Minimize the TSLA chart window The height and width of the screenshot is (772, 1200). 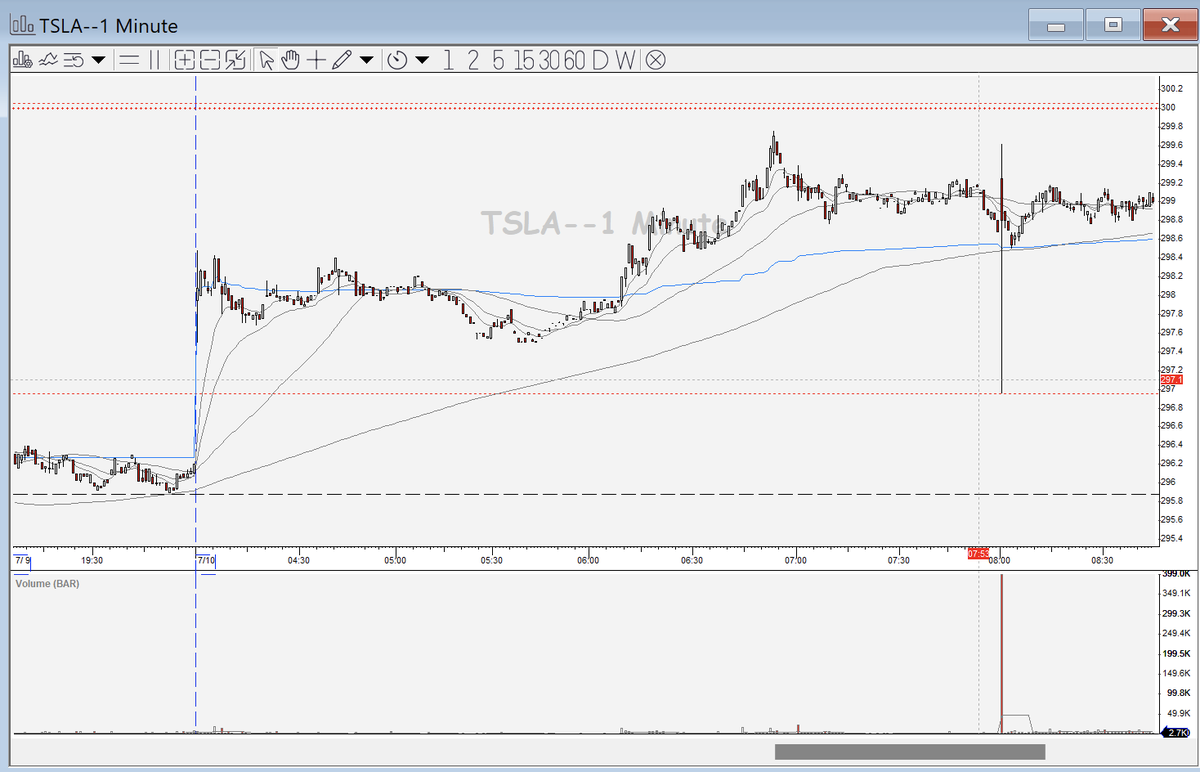1057,25
